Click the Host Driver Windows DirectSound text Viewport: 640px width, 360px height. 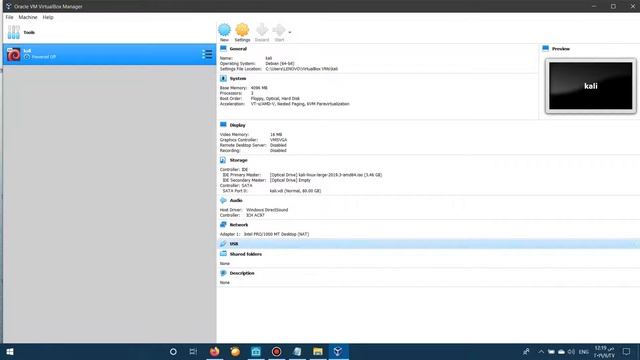(267, 210)
